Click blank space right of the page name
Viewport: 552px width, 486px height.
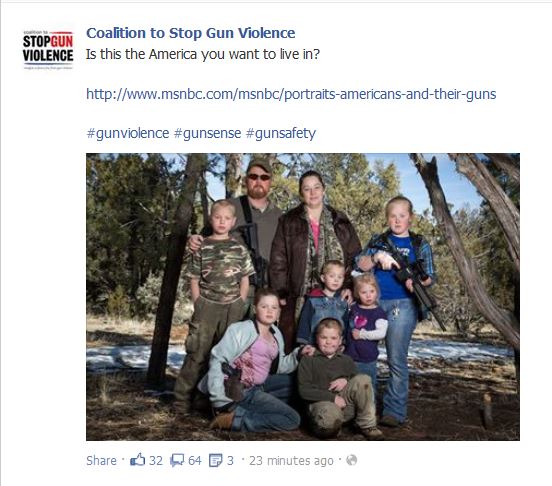[x=405, y=33]
